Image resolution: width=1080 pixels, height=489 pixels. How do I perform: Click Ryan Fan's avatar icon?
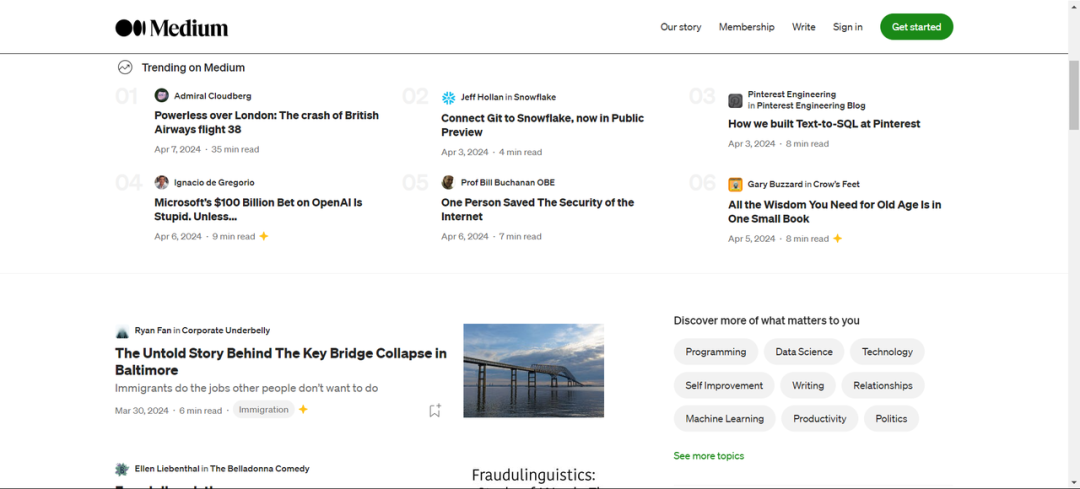pos(122,331)
